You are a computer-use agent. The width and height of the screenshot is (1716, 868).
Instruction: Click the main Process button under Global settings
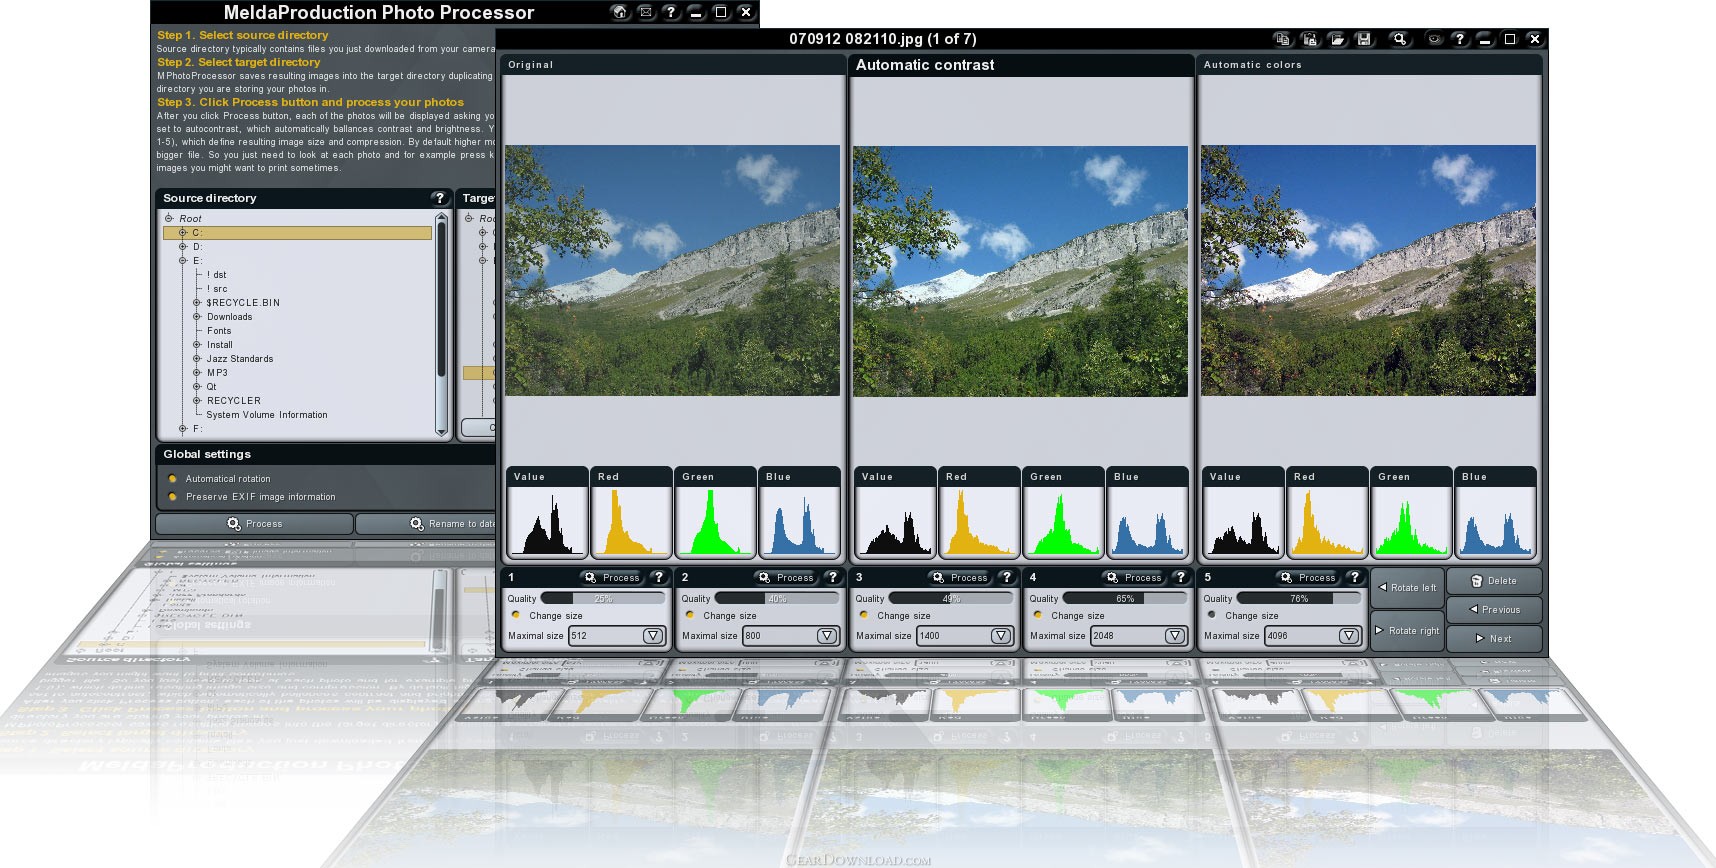click(254, 524)
